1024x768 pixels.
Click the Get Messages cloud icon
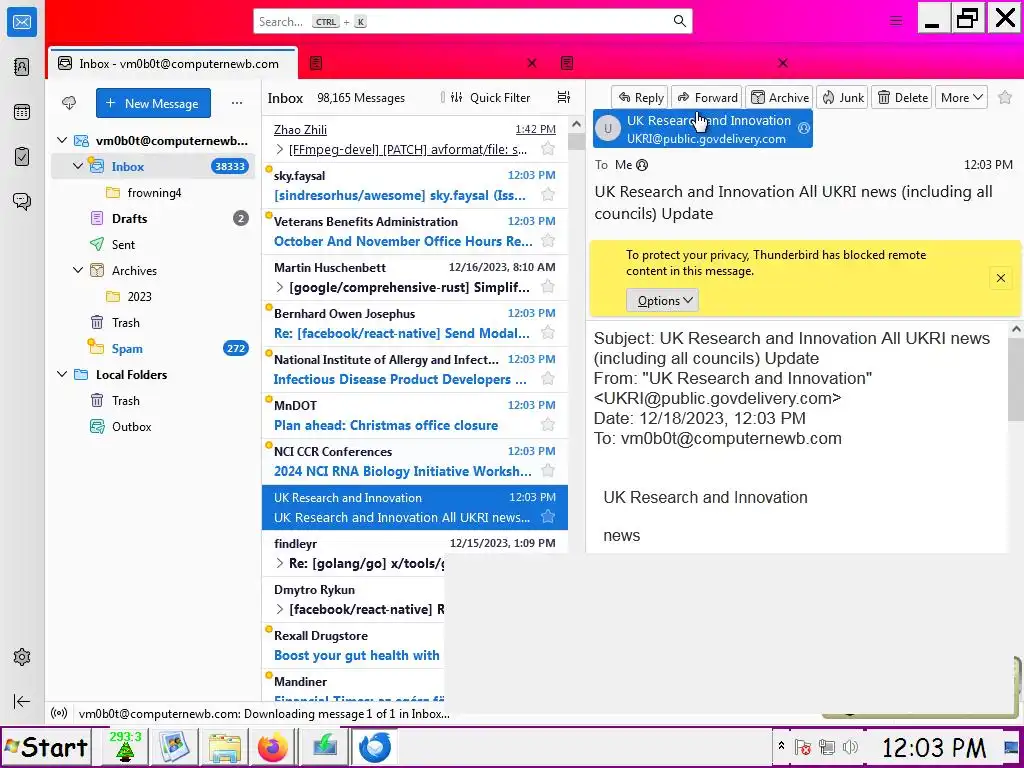point(69,103)
